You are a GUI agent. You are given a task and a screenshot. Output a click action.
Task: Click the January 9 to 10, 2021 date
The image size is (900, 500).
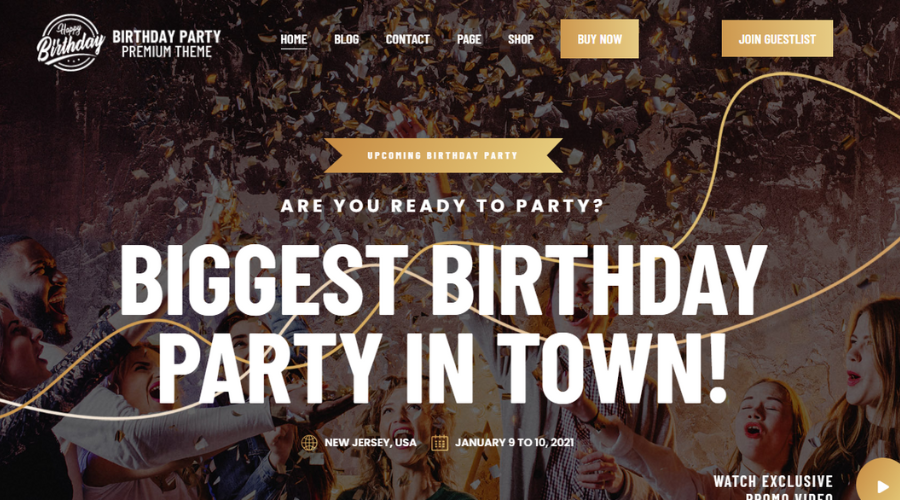click(x=514, y=443)
